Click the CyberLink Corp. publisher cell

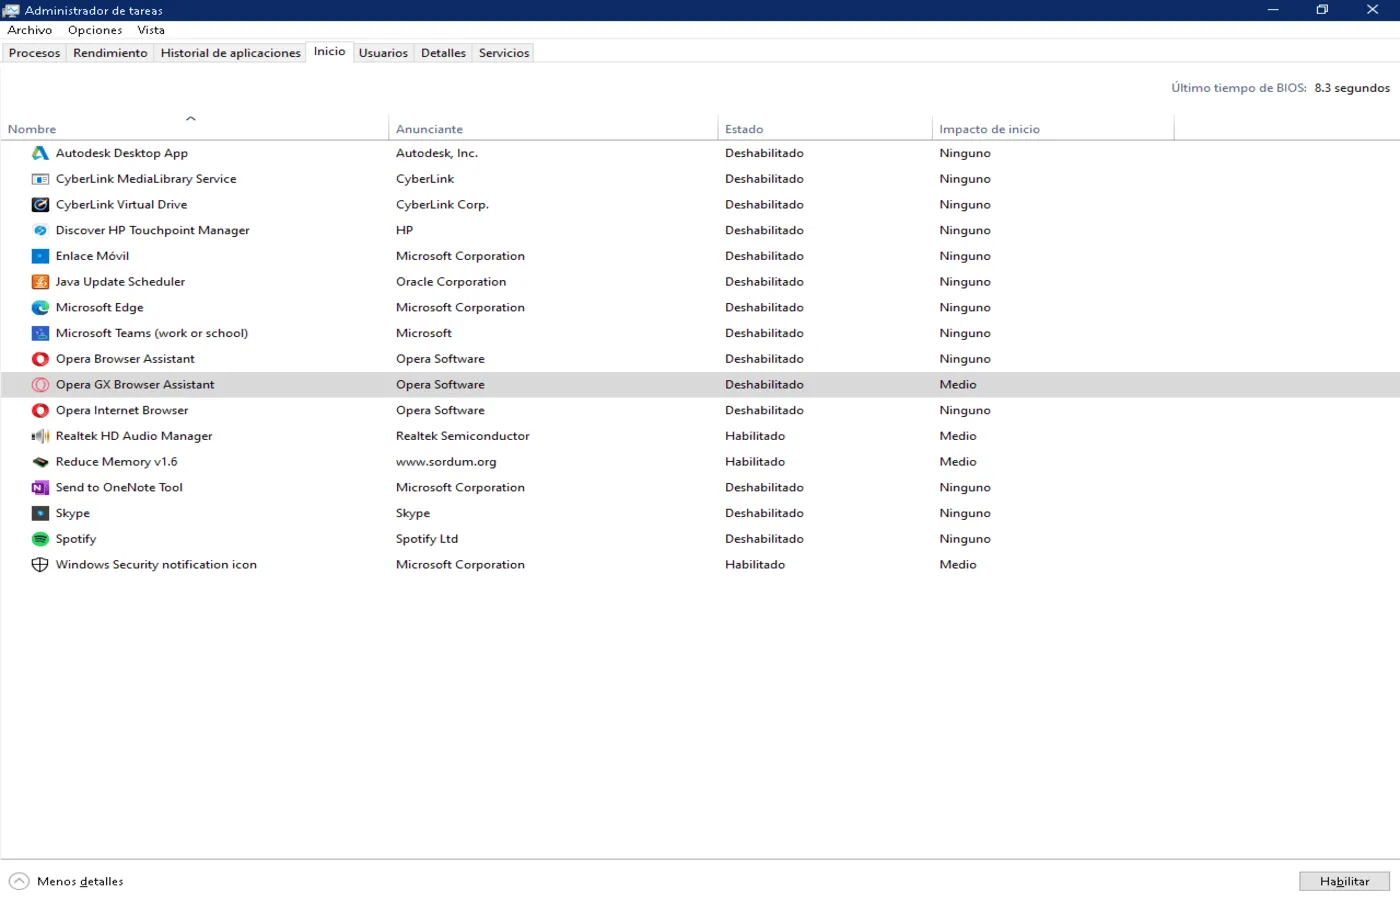tap(442, 205)
